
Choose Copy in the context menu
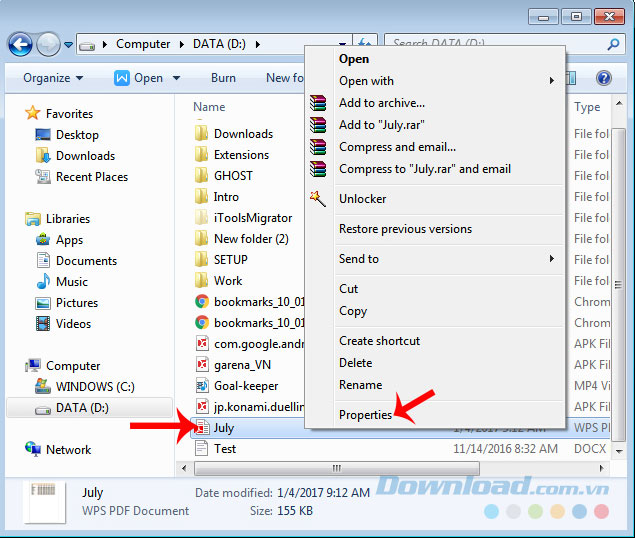pos(436,311)
